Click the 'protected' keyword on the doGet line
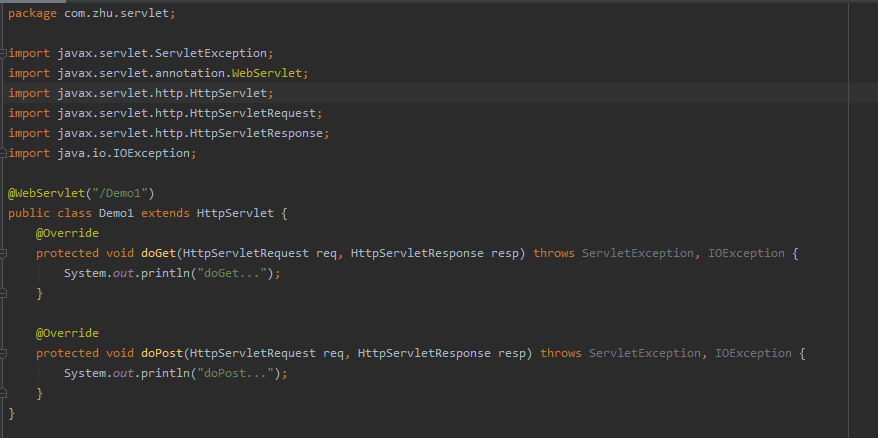 click(67, 253)
